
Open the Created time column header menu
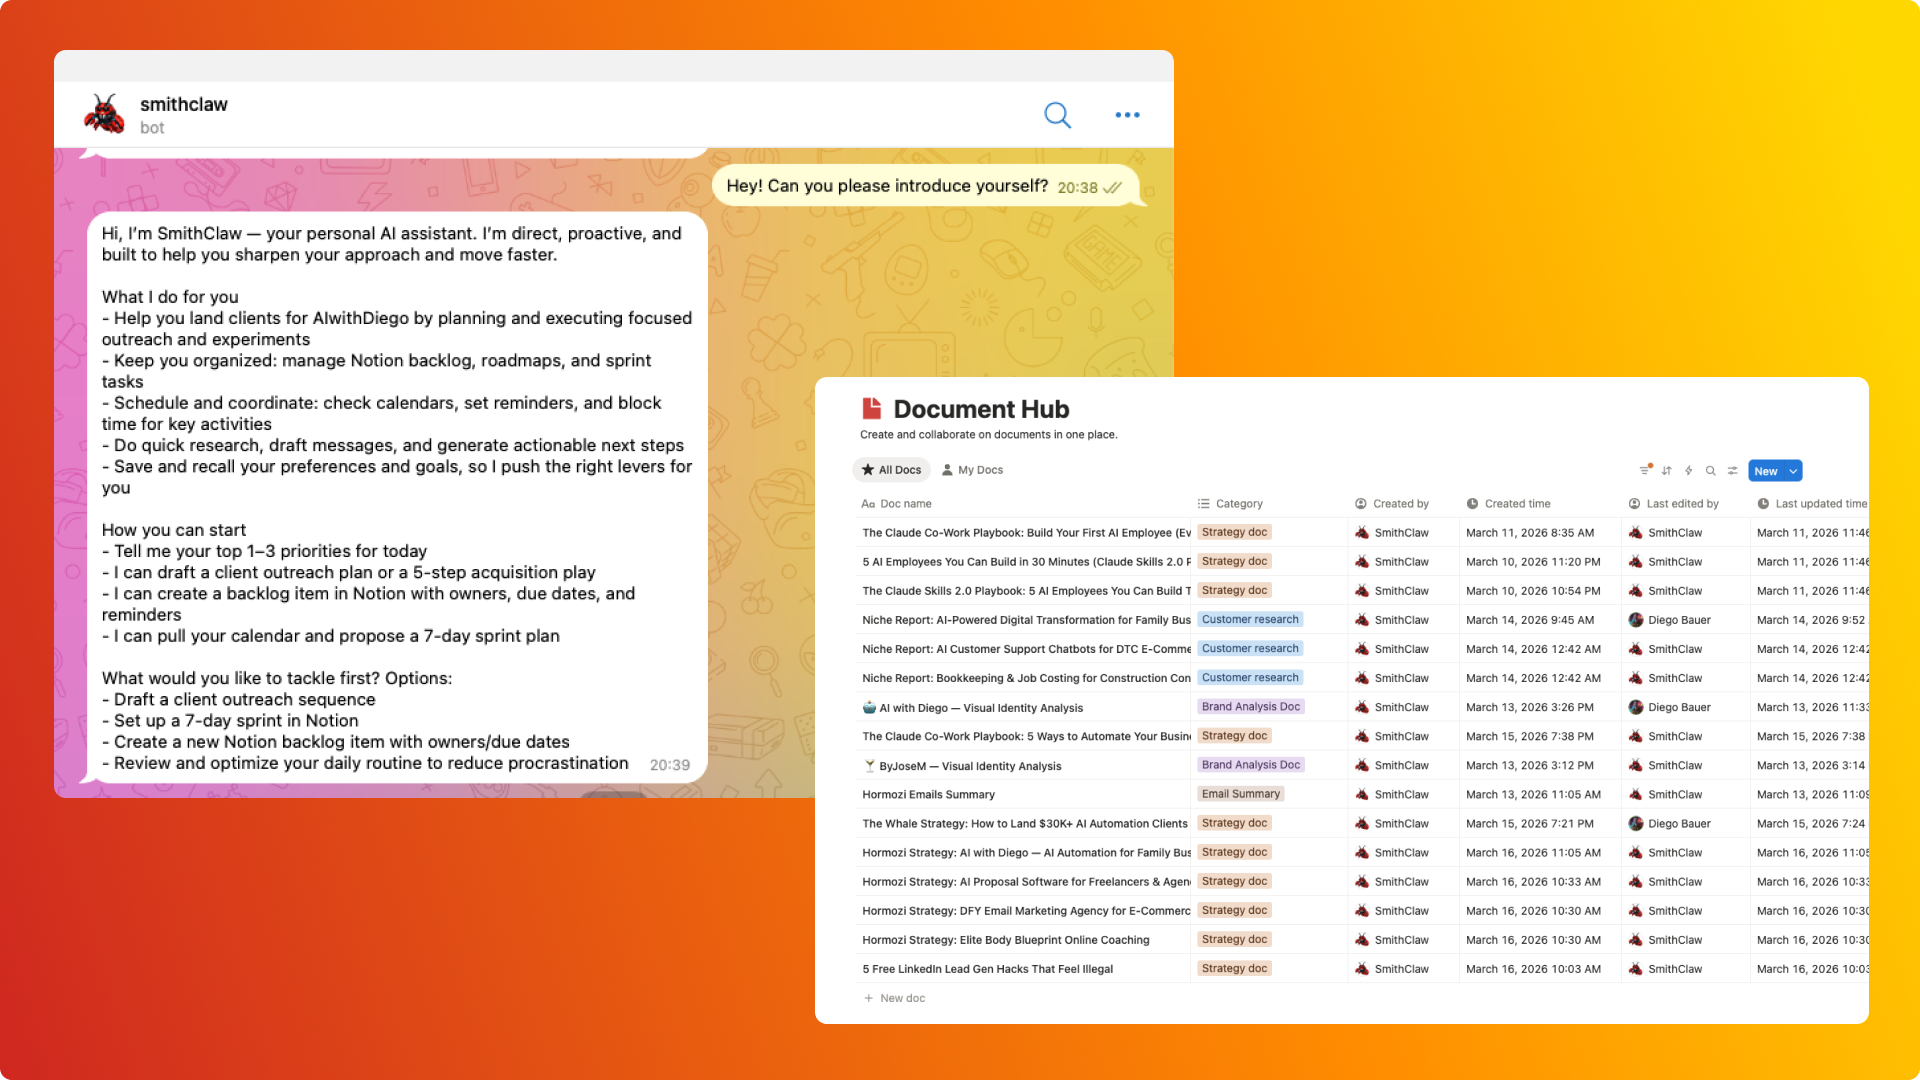point(1516,504)
